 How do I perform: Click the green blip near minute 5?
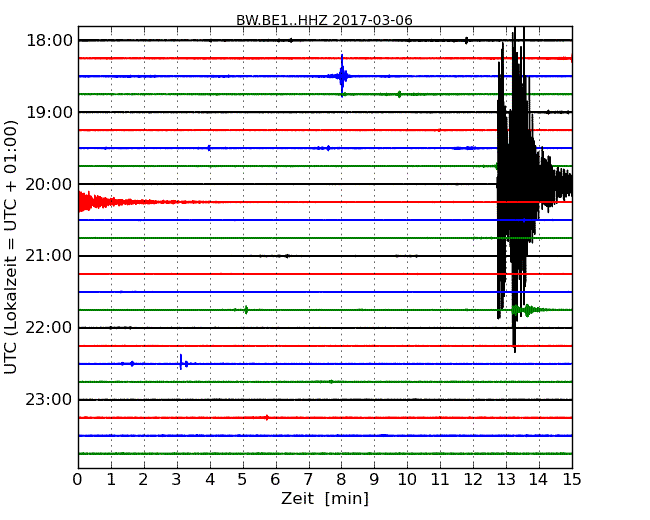(x=246, y=310)
